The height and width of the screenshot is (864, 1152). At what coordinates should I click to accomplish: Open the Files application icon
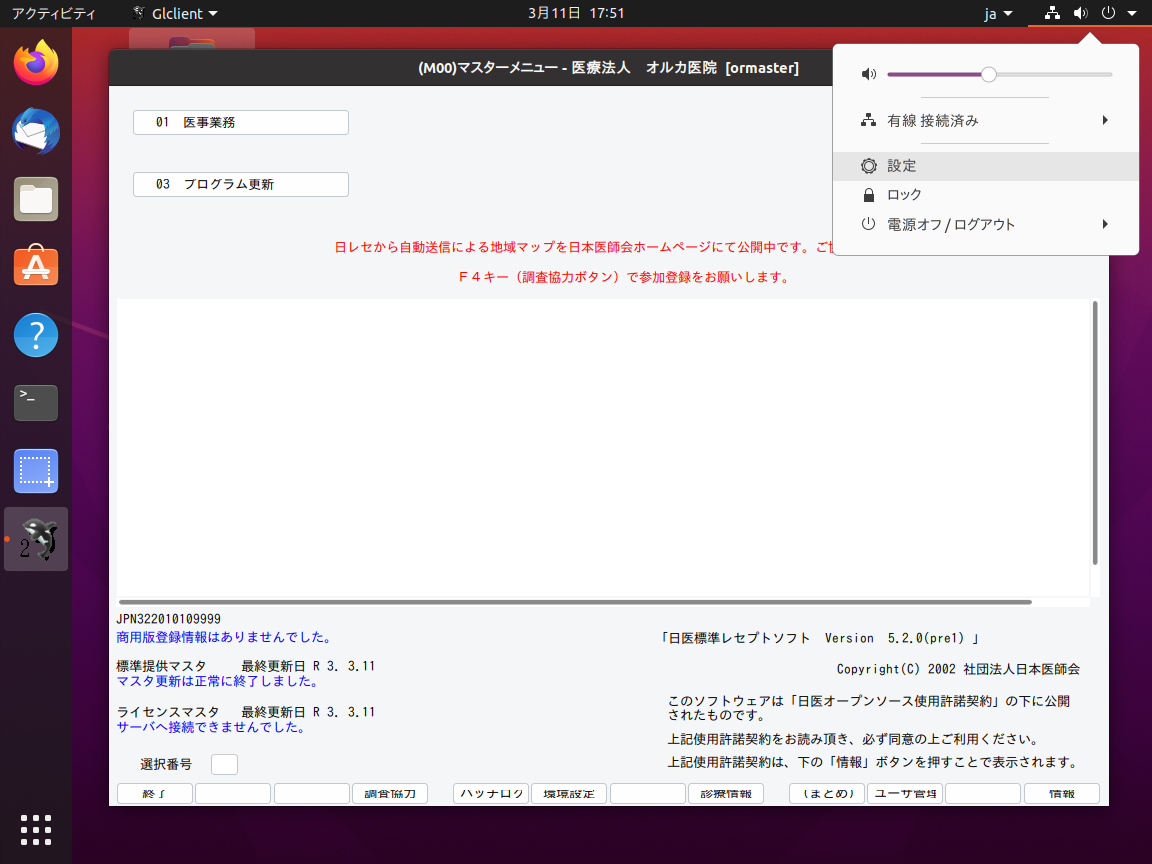35,198
